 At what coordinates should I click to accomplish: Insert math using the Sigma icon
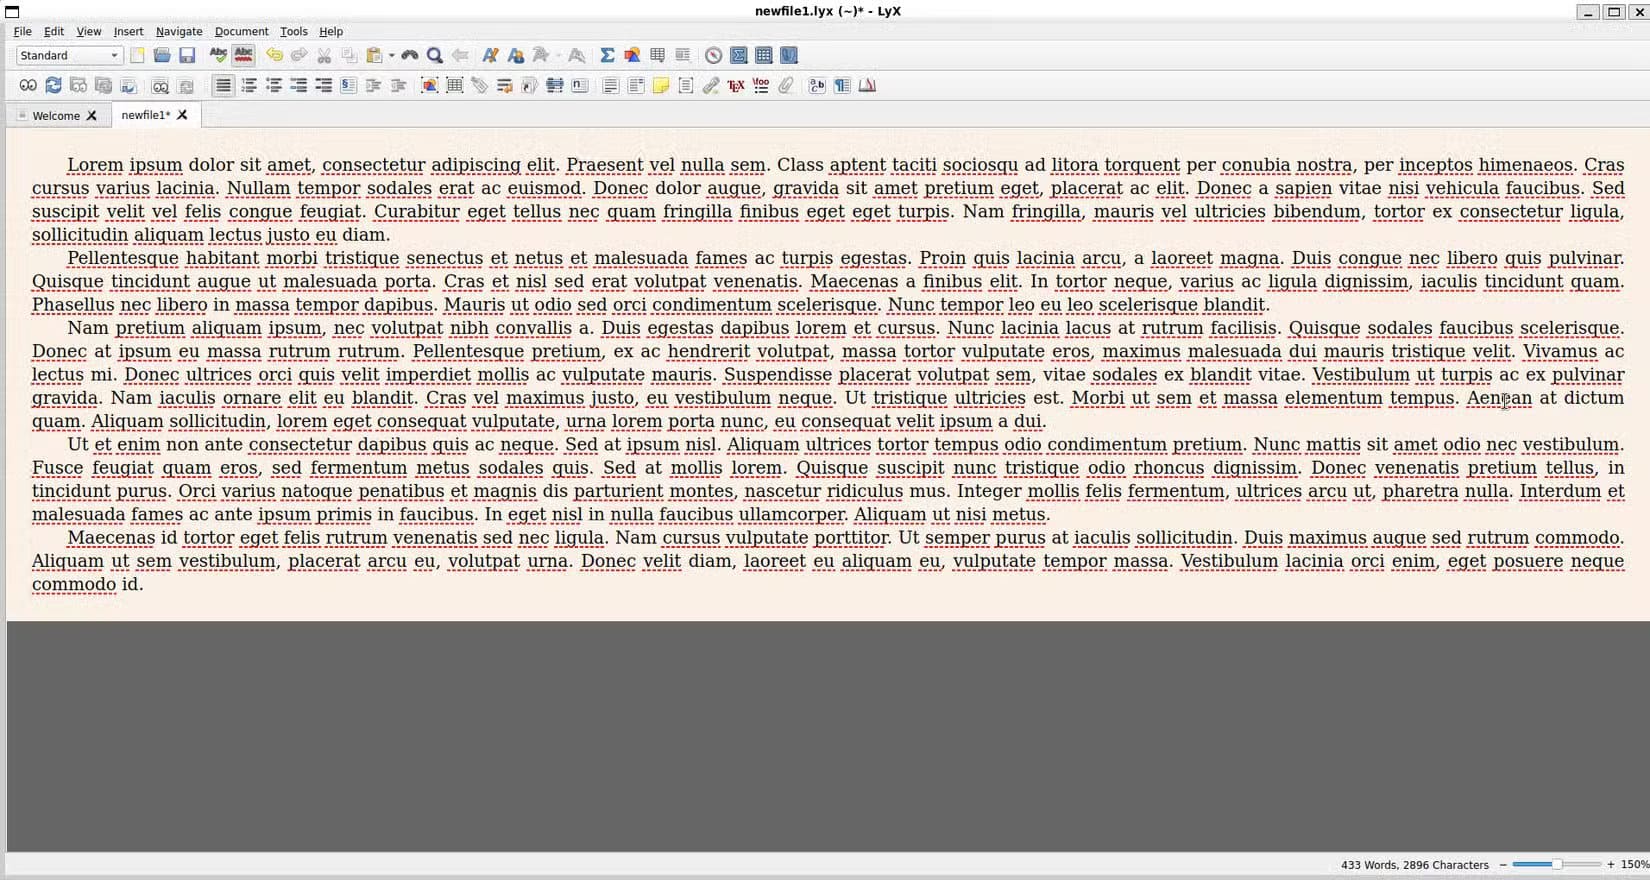[607, 56]
